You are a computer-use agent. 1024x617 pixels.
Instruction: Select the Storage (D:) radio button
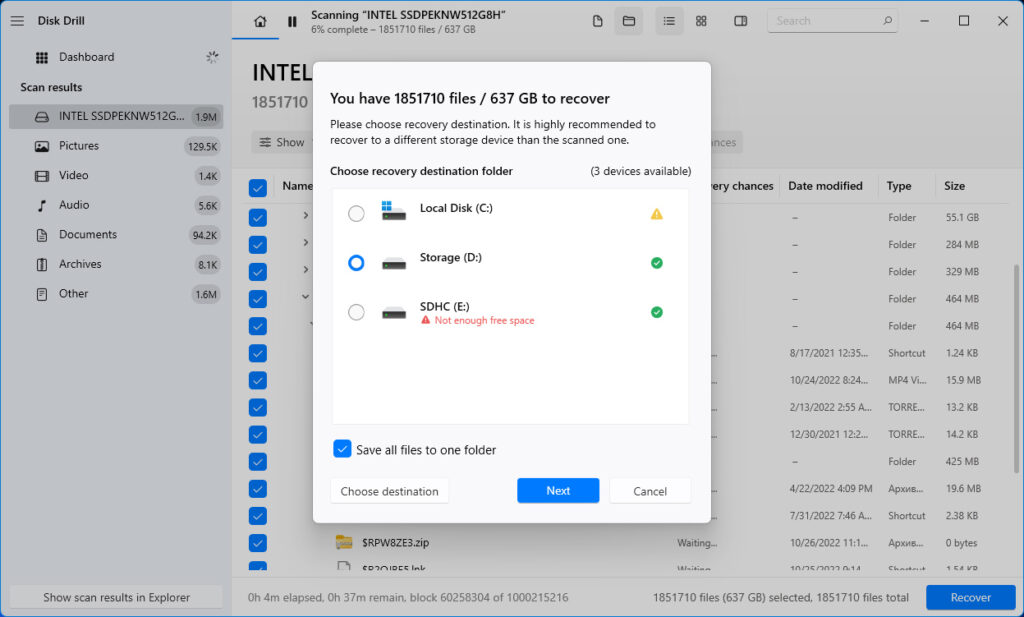pos(356,262)
